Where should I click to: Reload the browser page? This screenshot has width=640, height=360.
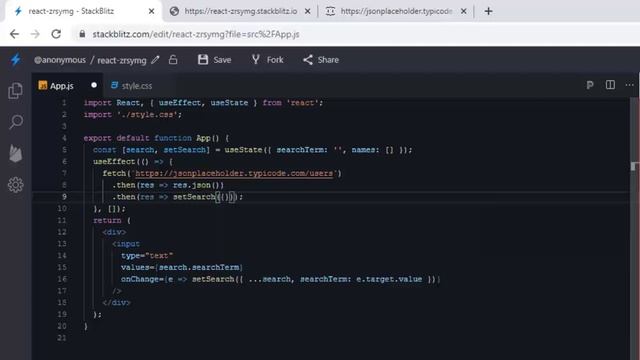(56, 34)
